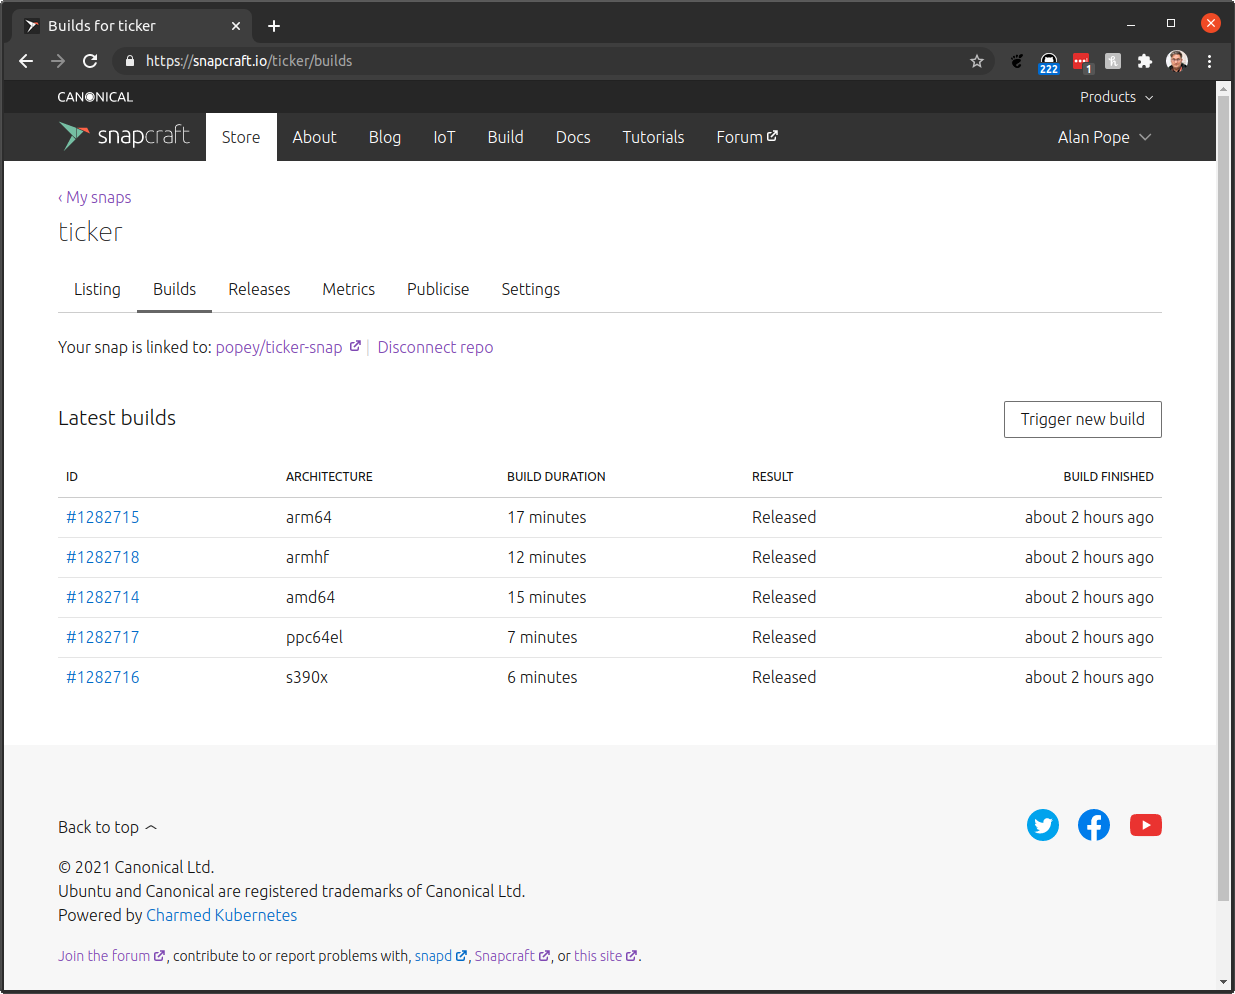
Task: Open build #1282718
Action: [x=103, y=557]
